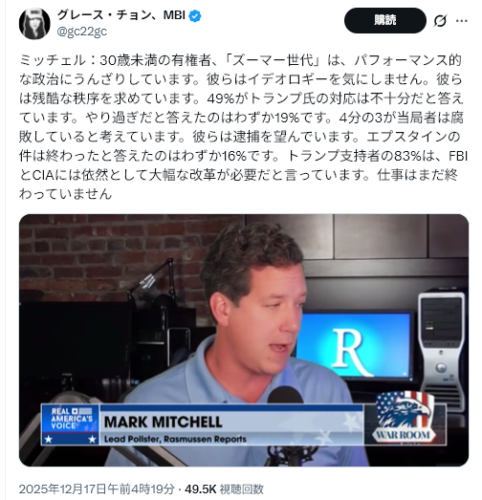This screenshot has width=482, height=500.
Task: Open the three-dot more options menu
Action: pos(462,21)
